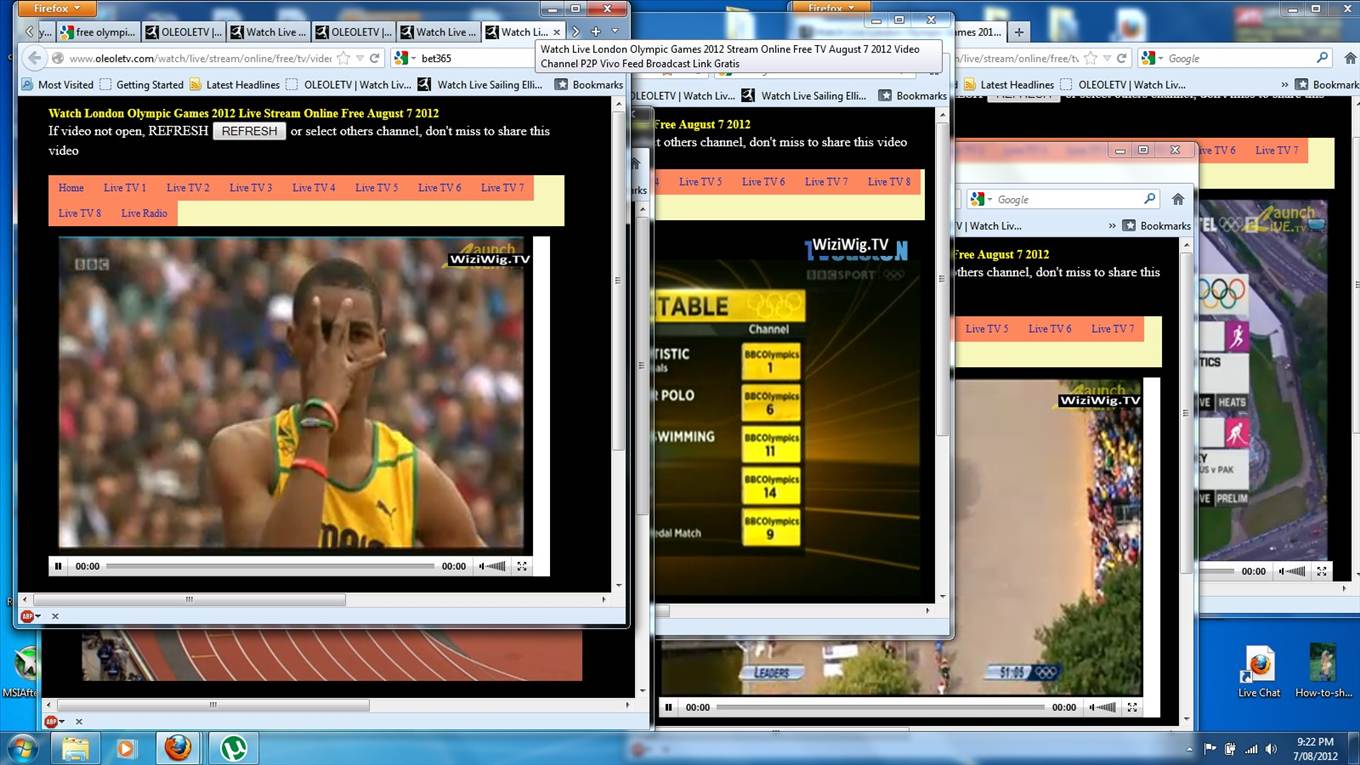1360x765 pixels.
Task: Click the sprinter video's seek progress bar
Action: click(270, 566)
